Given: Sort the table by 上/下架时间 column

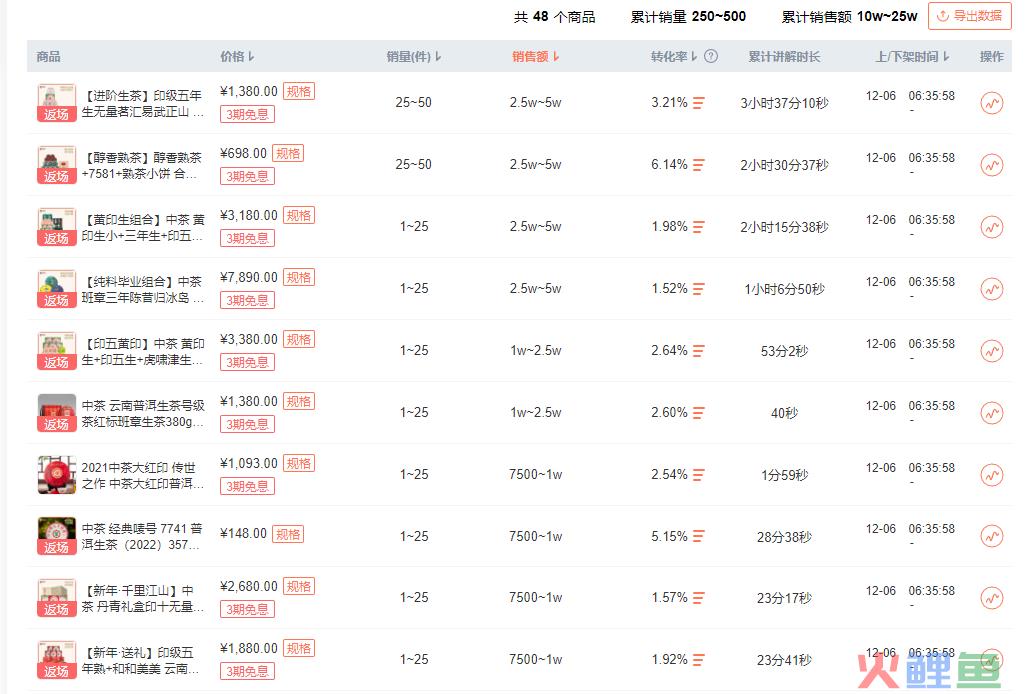Looking at the screenshot, I should click(x=913, y=57).
